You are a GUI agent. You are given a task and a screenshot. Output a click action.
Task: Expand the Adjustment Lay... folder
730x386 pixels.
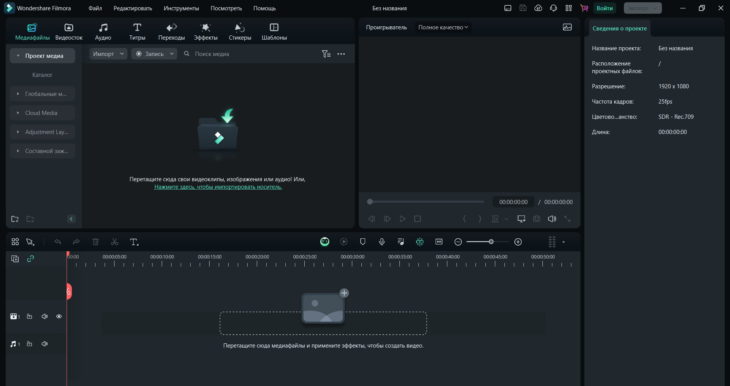[18, 132]
